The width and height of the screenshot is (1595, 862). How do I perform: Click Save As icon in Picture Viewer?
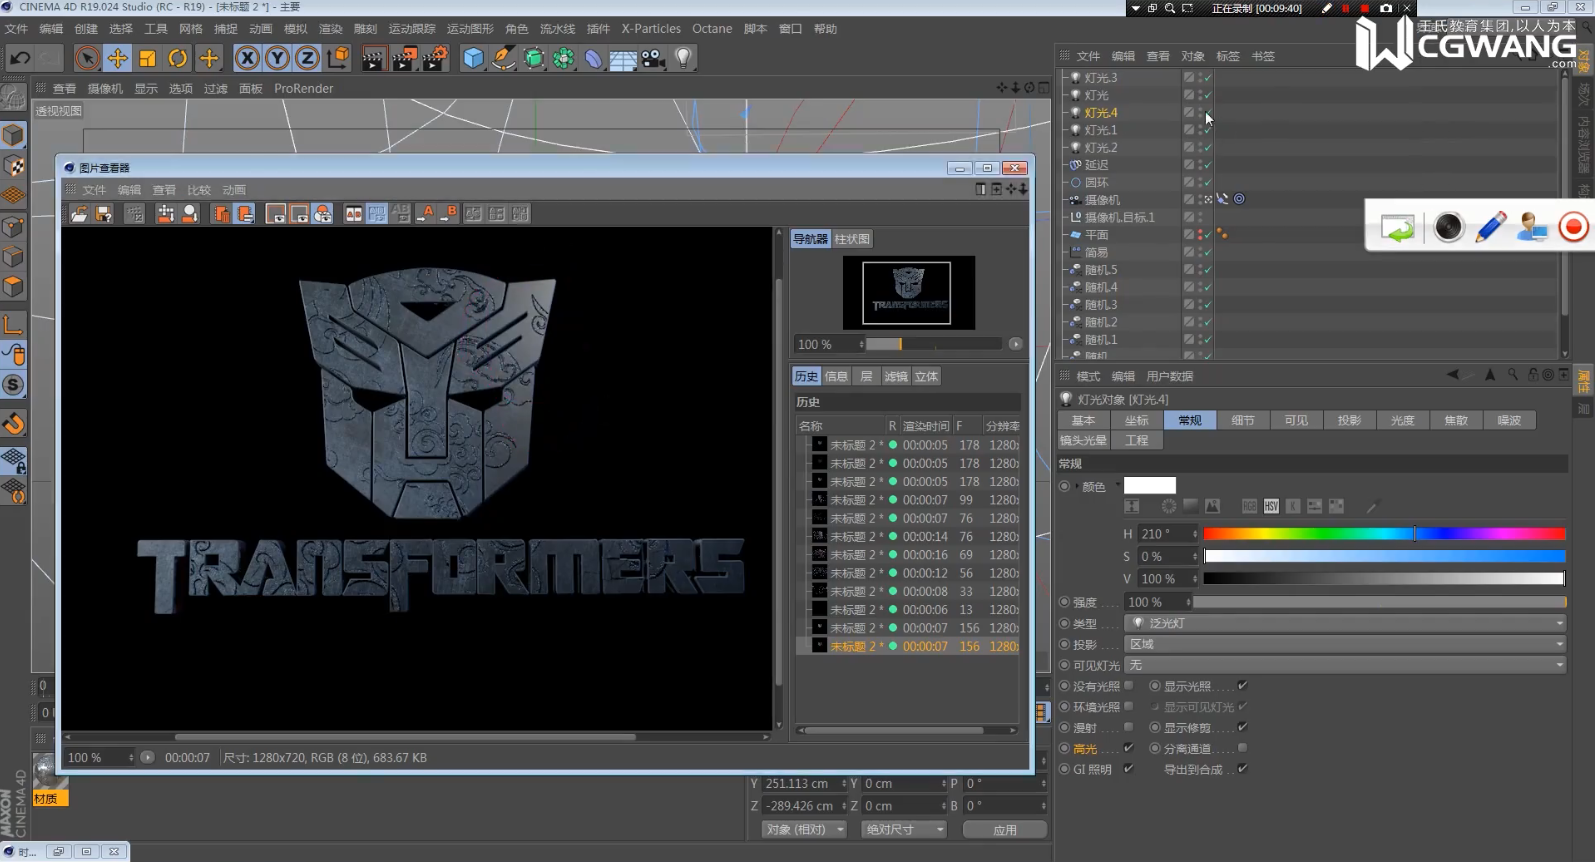pos(103,213)
